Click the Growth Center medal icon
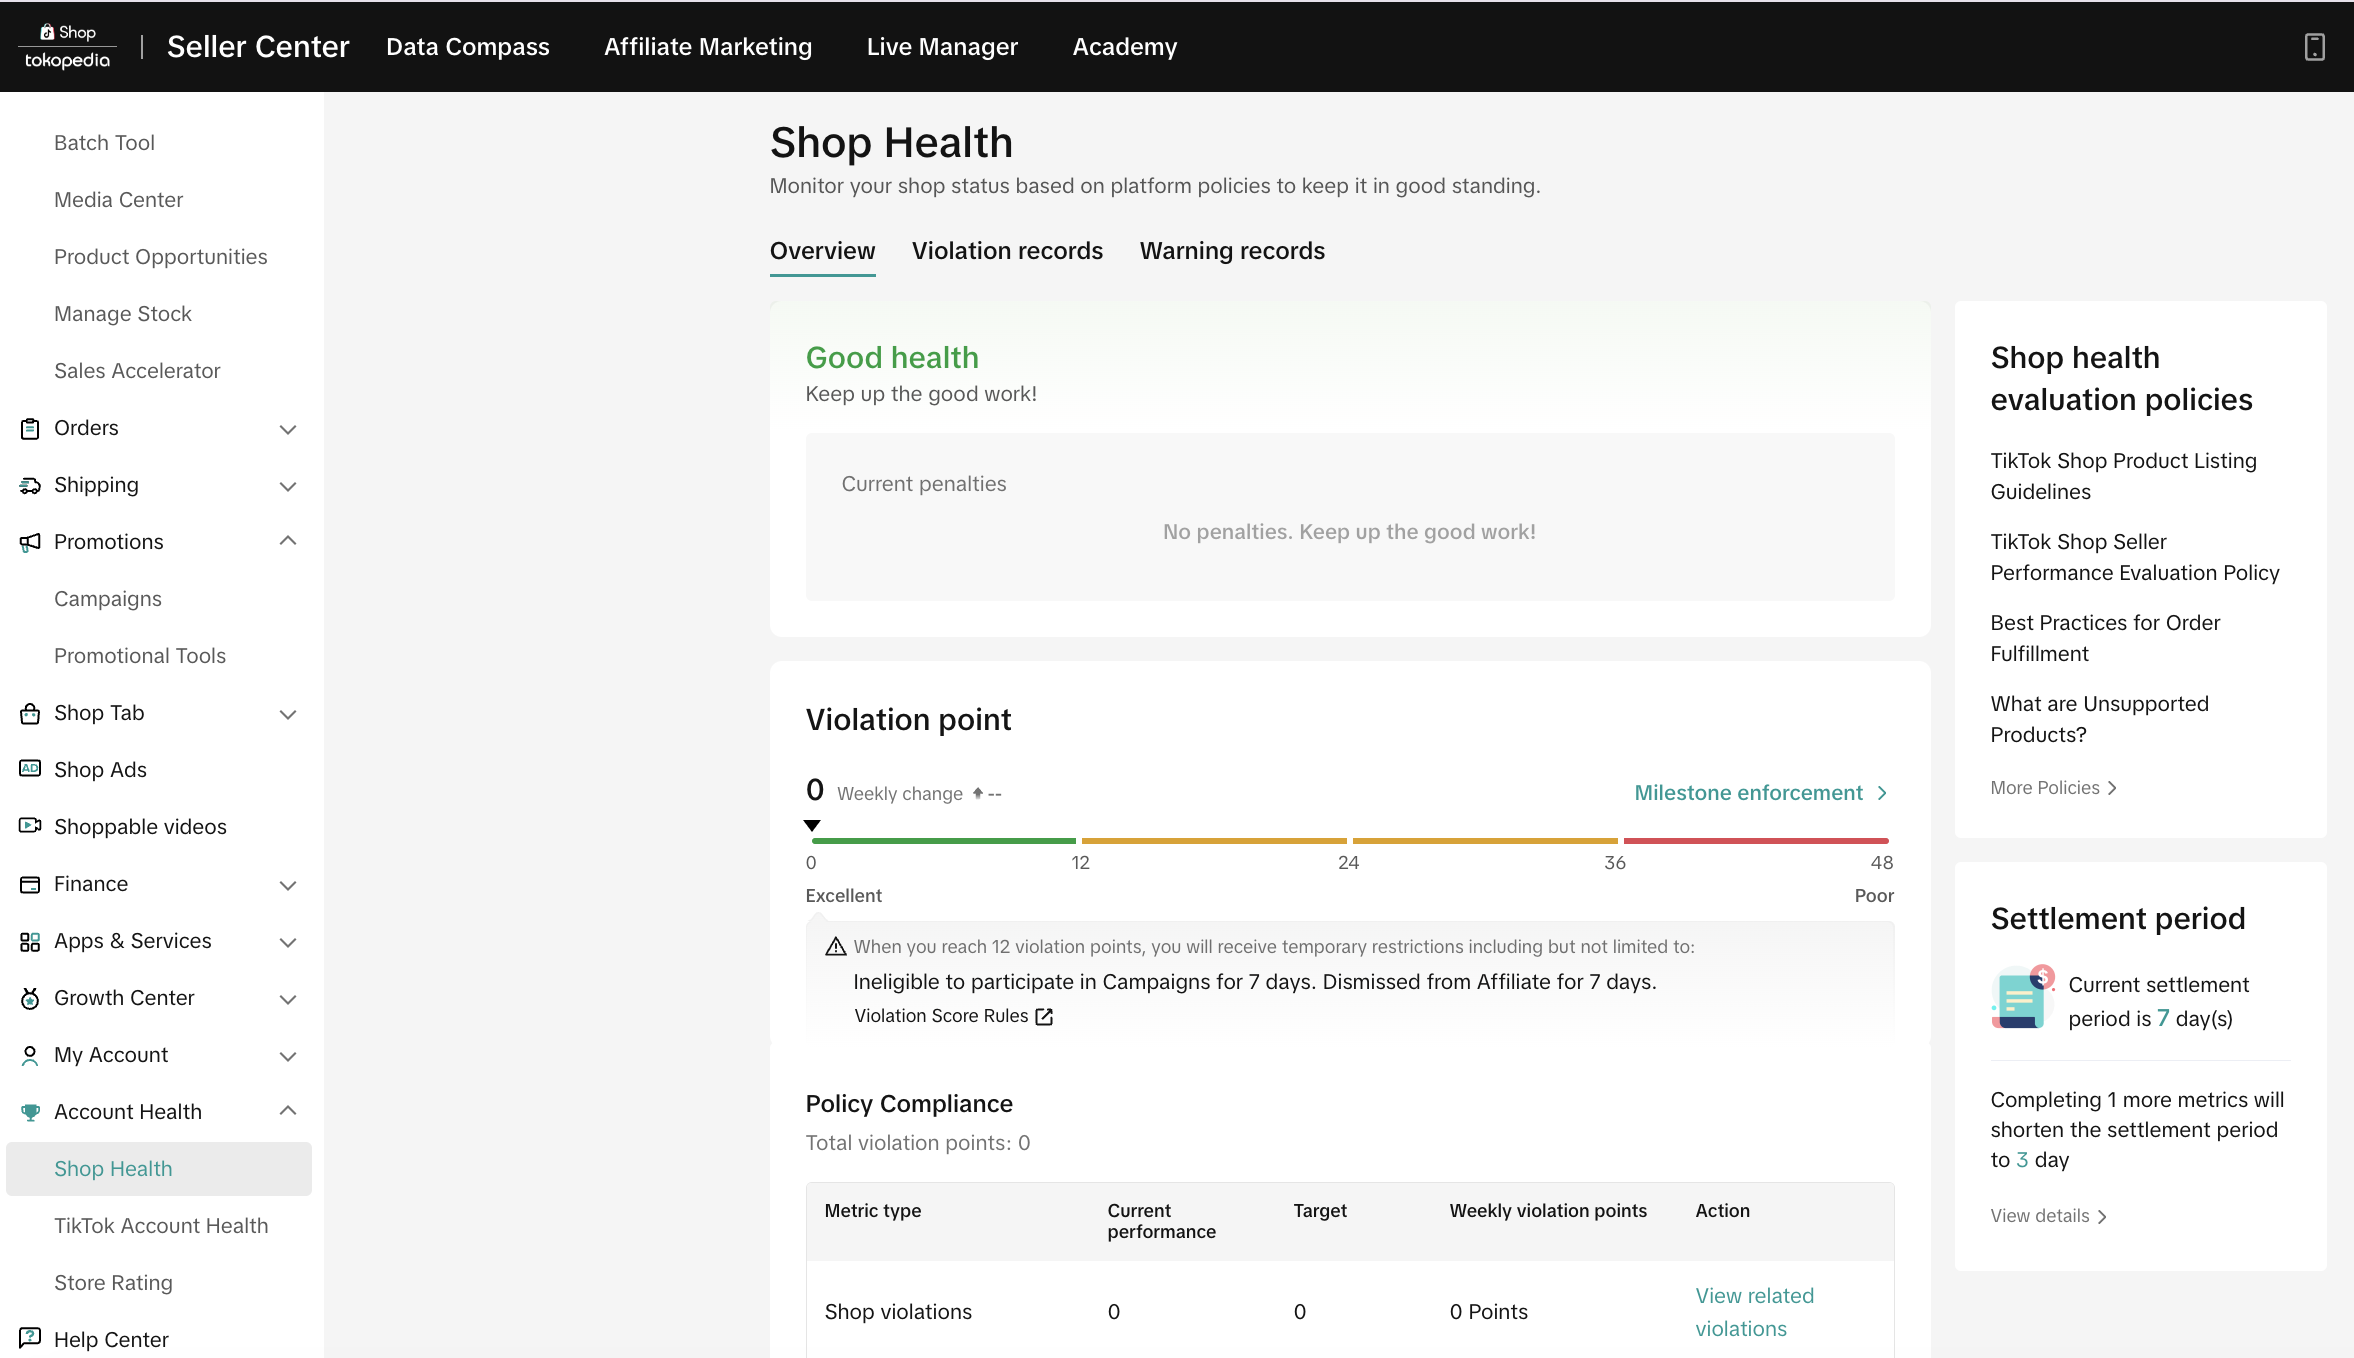The width and height of the screenshot is (2354, 1358). coord(30,998)
